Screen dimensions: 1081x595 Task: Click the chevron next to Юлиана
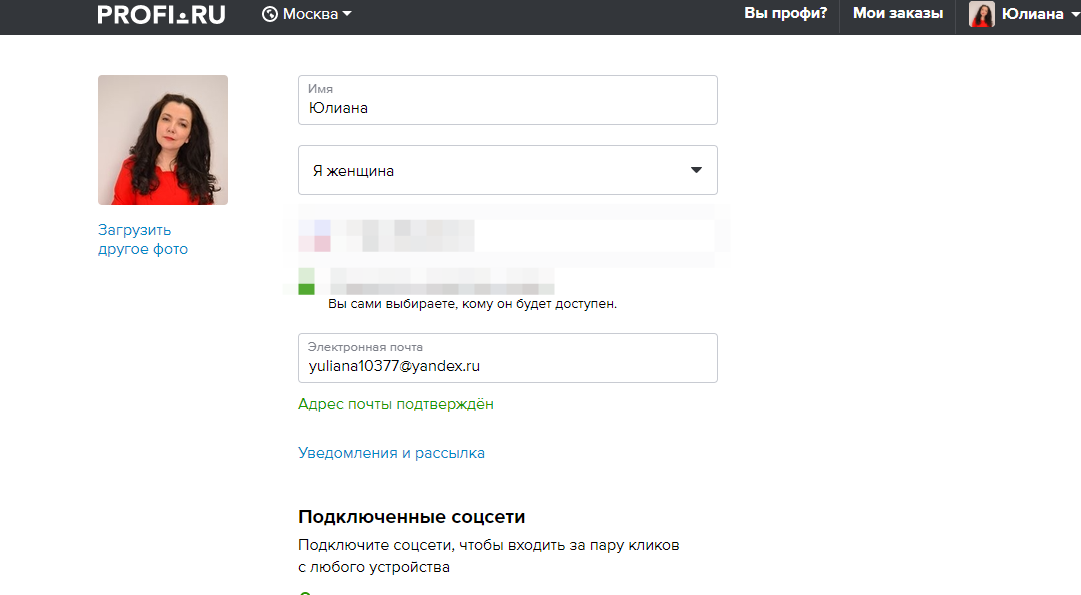[x=1072, y=14]
